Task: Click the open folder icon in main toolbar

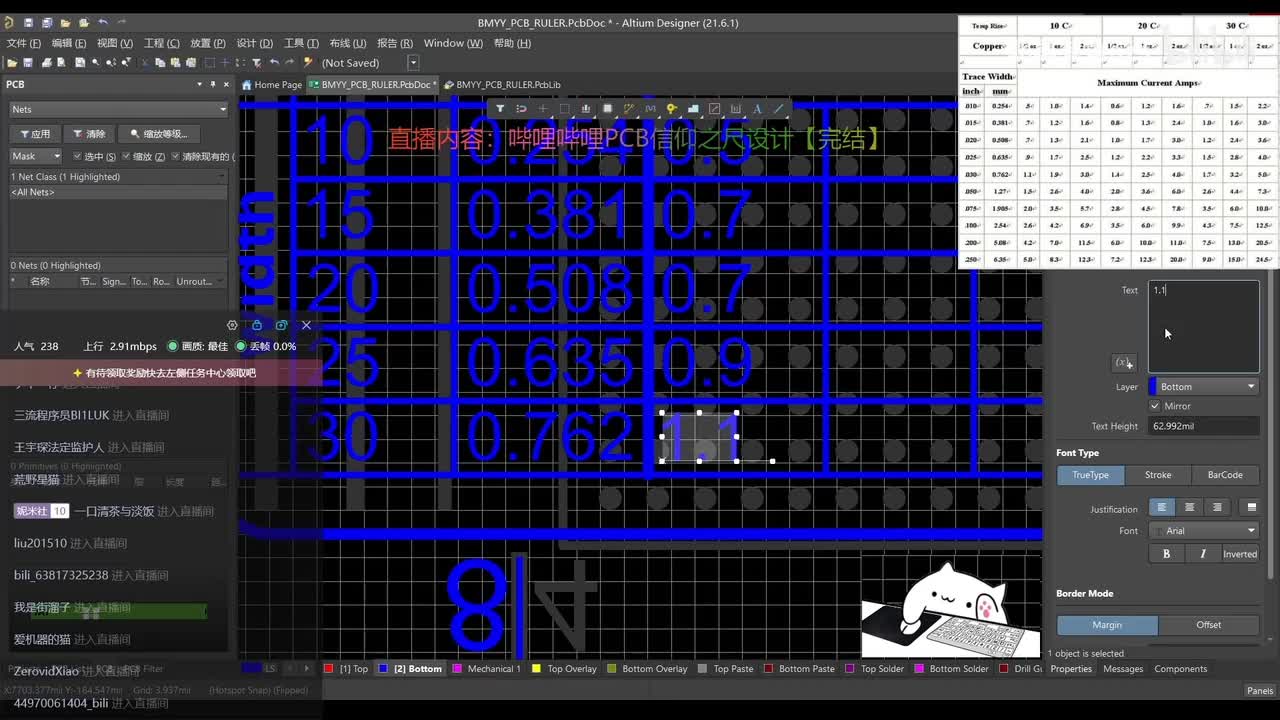Action: 12,62
